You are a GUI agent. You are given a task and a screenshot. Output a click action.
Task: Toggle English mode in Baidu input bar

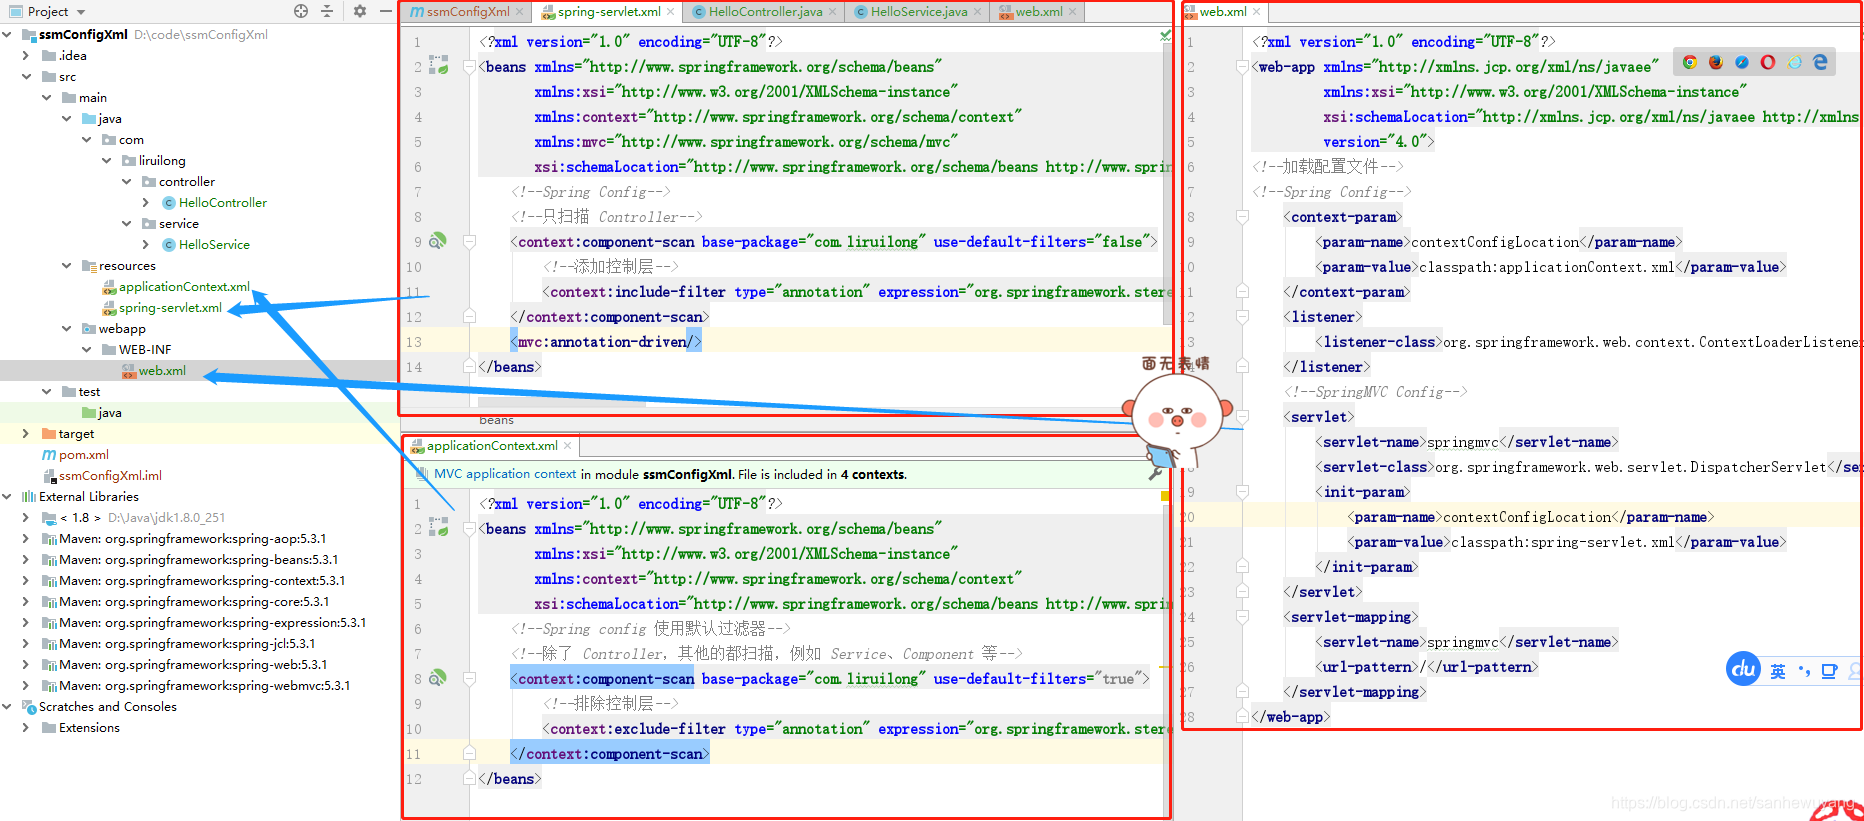click(1778, 671)
